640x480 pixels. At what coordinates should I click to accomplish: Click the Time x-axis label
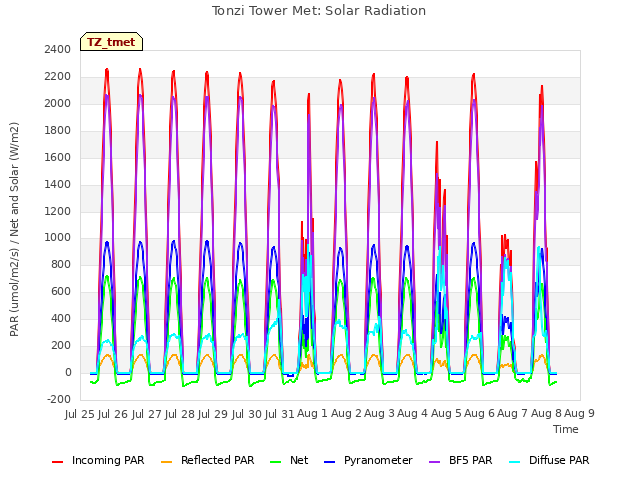click(566, 429)
